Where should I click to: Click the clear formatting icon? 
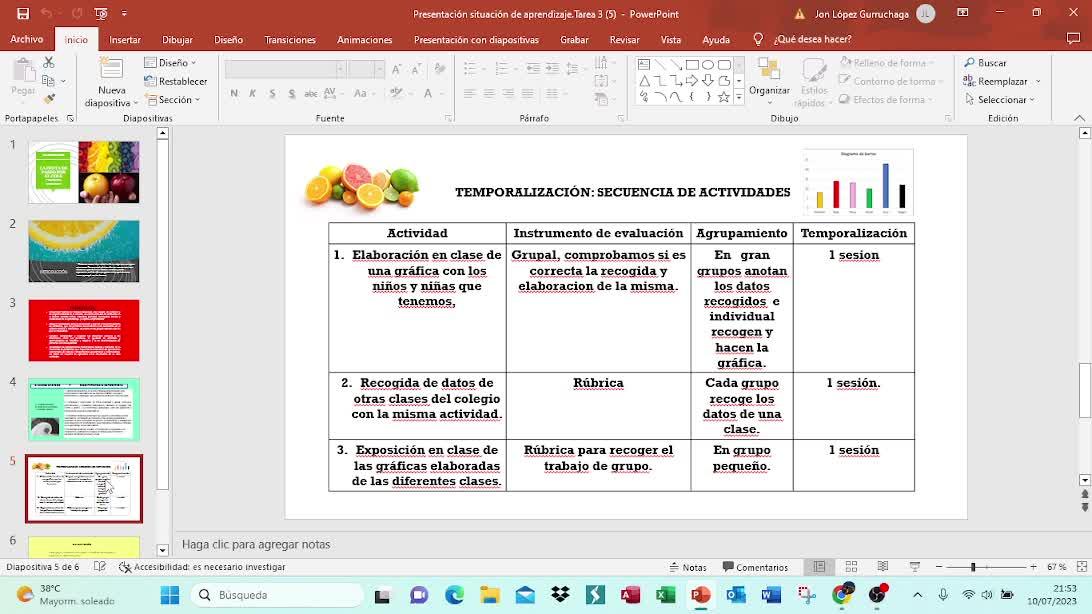coord(440,68)
